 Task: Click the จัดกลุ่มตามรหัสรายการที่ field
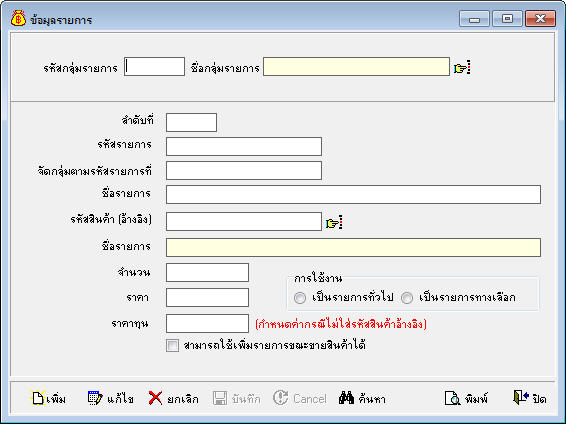244,170
